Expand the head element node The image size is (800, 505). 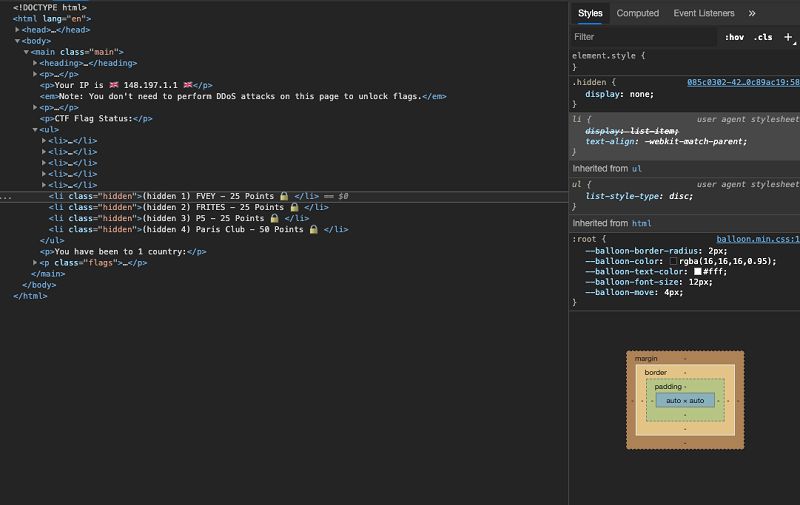coord(18,30)
